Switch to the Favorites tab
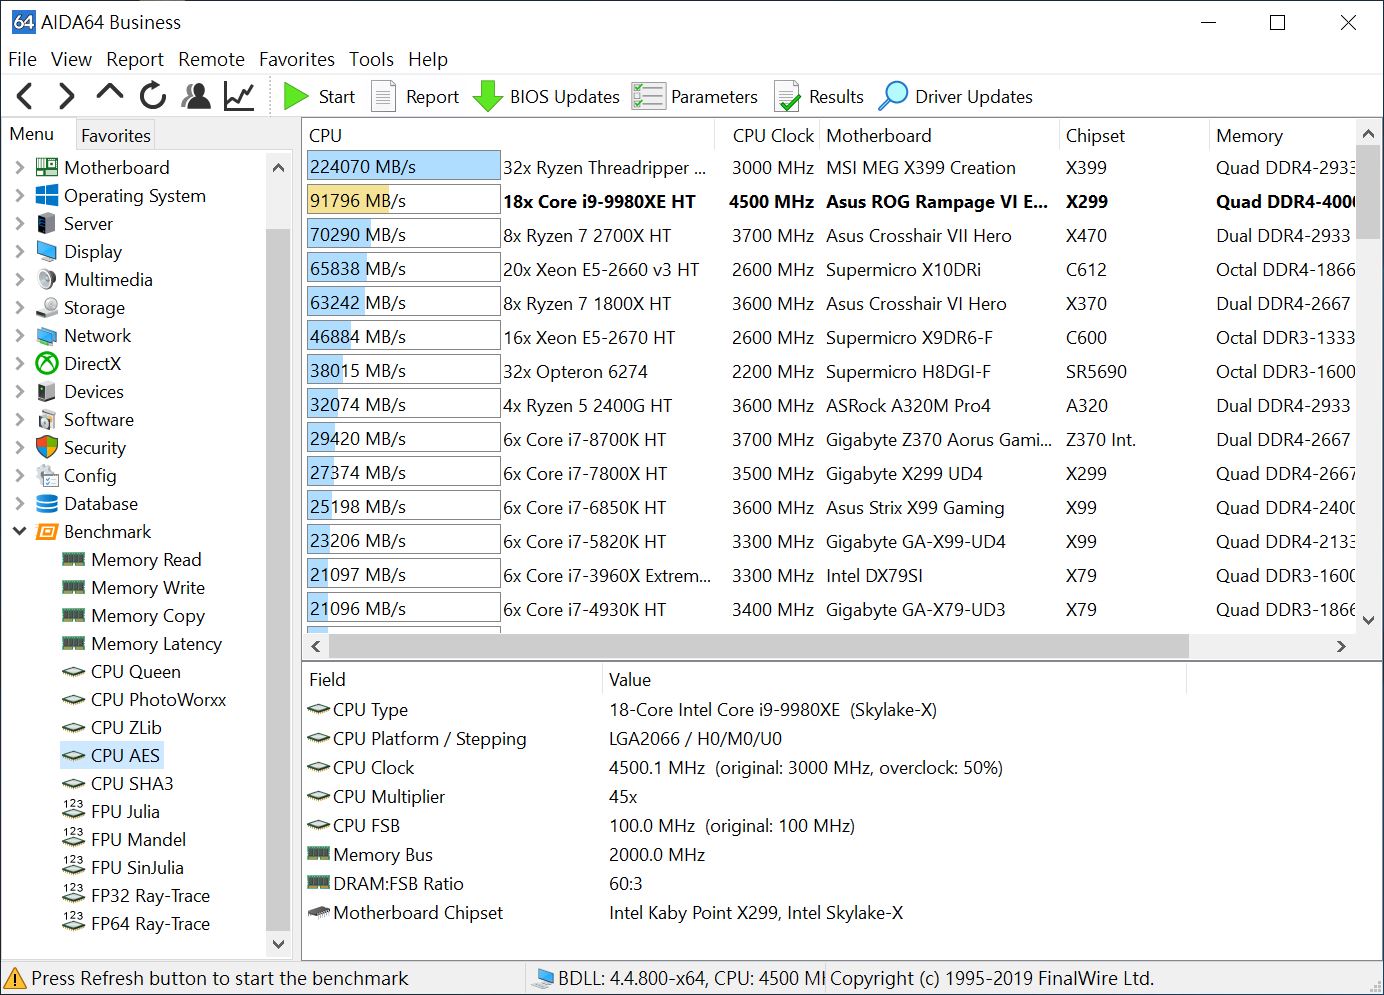 [x=116, y=135]
